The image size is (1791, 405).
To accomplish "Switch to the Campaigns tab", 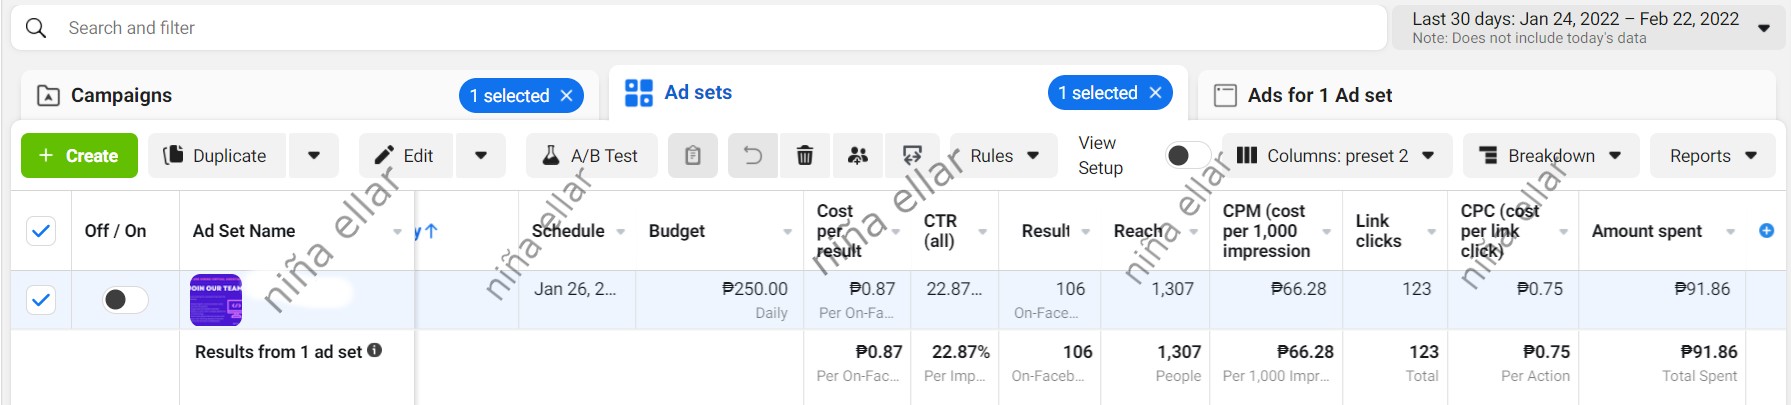I will (121, 96).
